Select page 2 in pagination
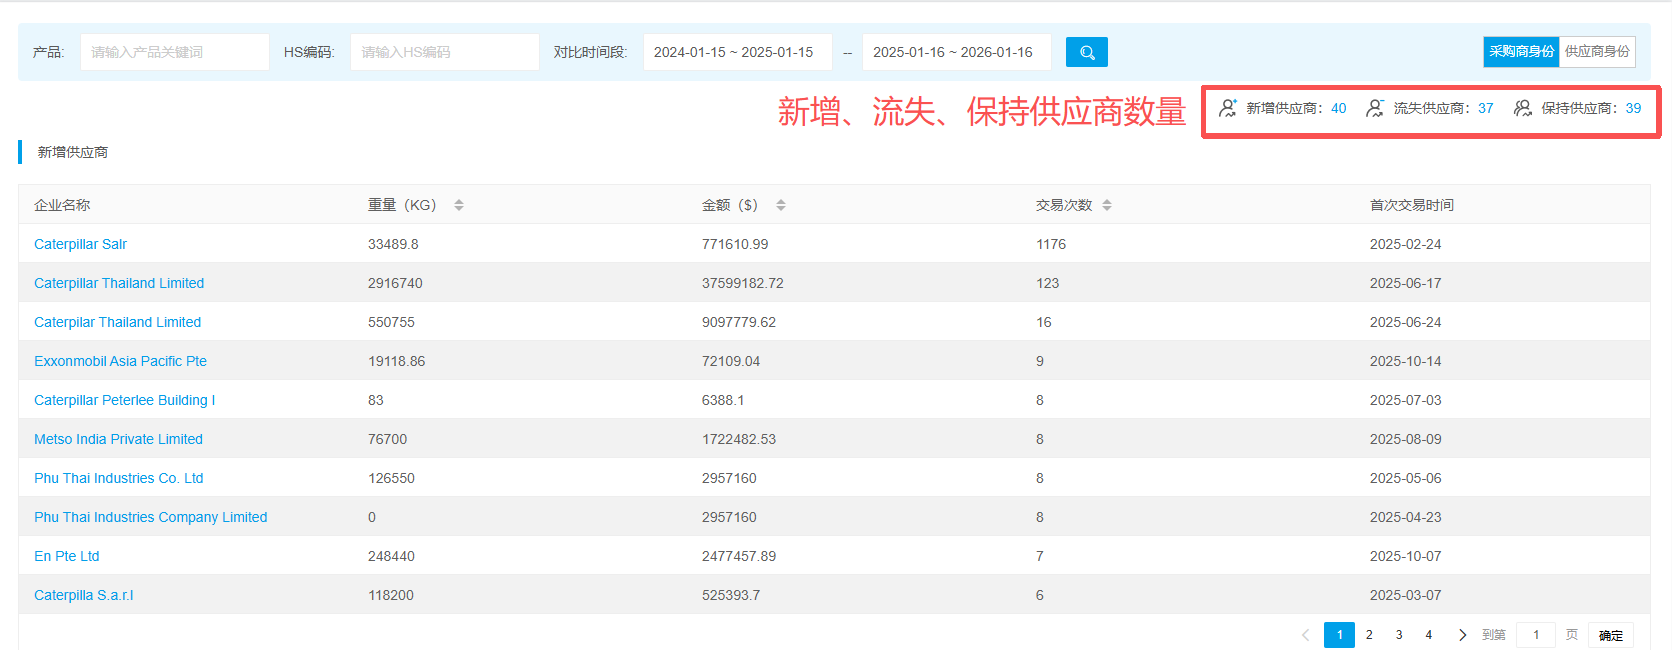 (x=1369, y=635)
